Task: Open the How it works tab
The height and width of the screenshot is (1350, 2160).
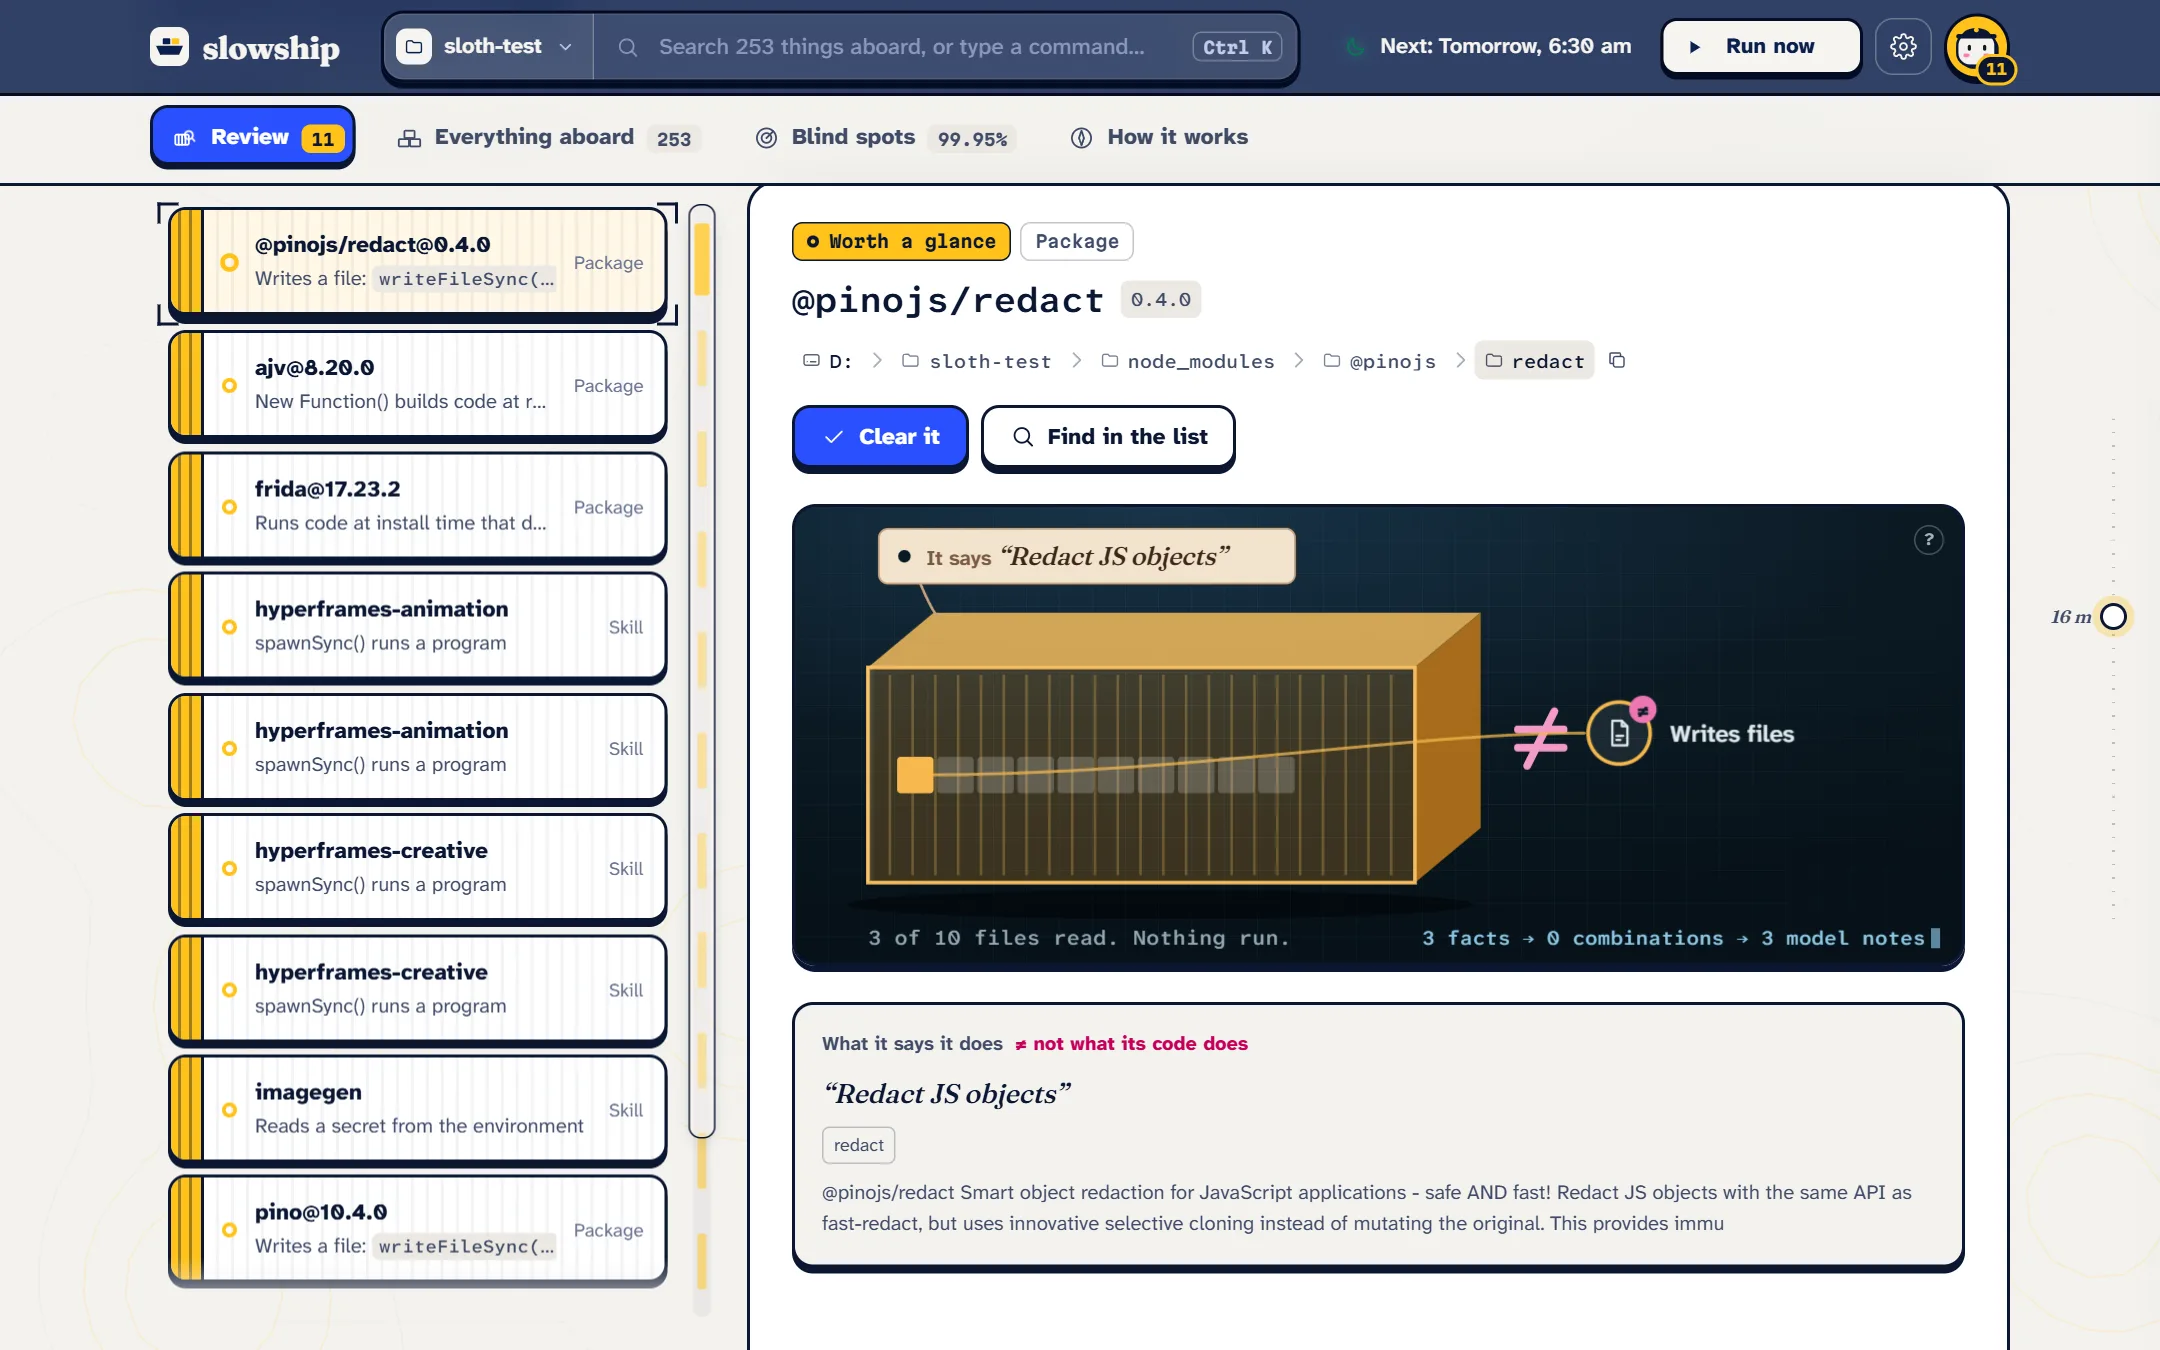Action: click(x=1160, y=137)
